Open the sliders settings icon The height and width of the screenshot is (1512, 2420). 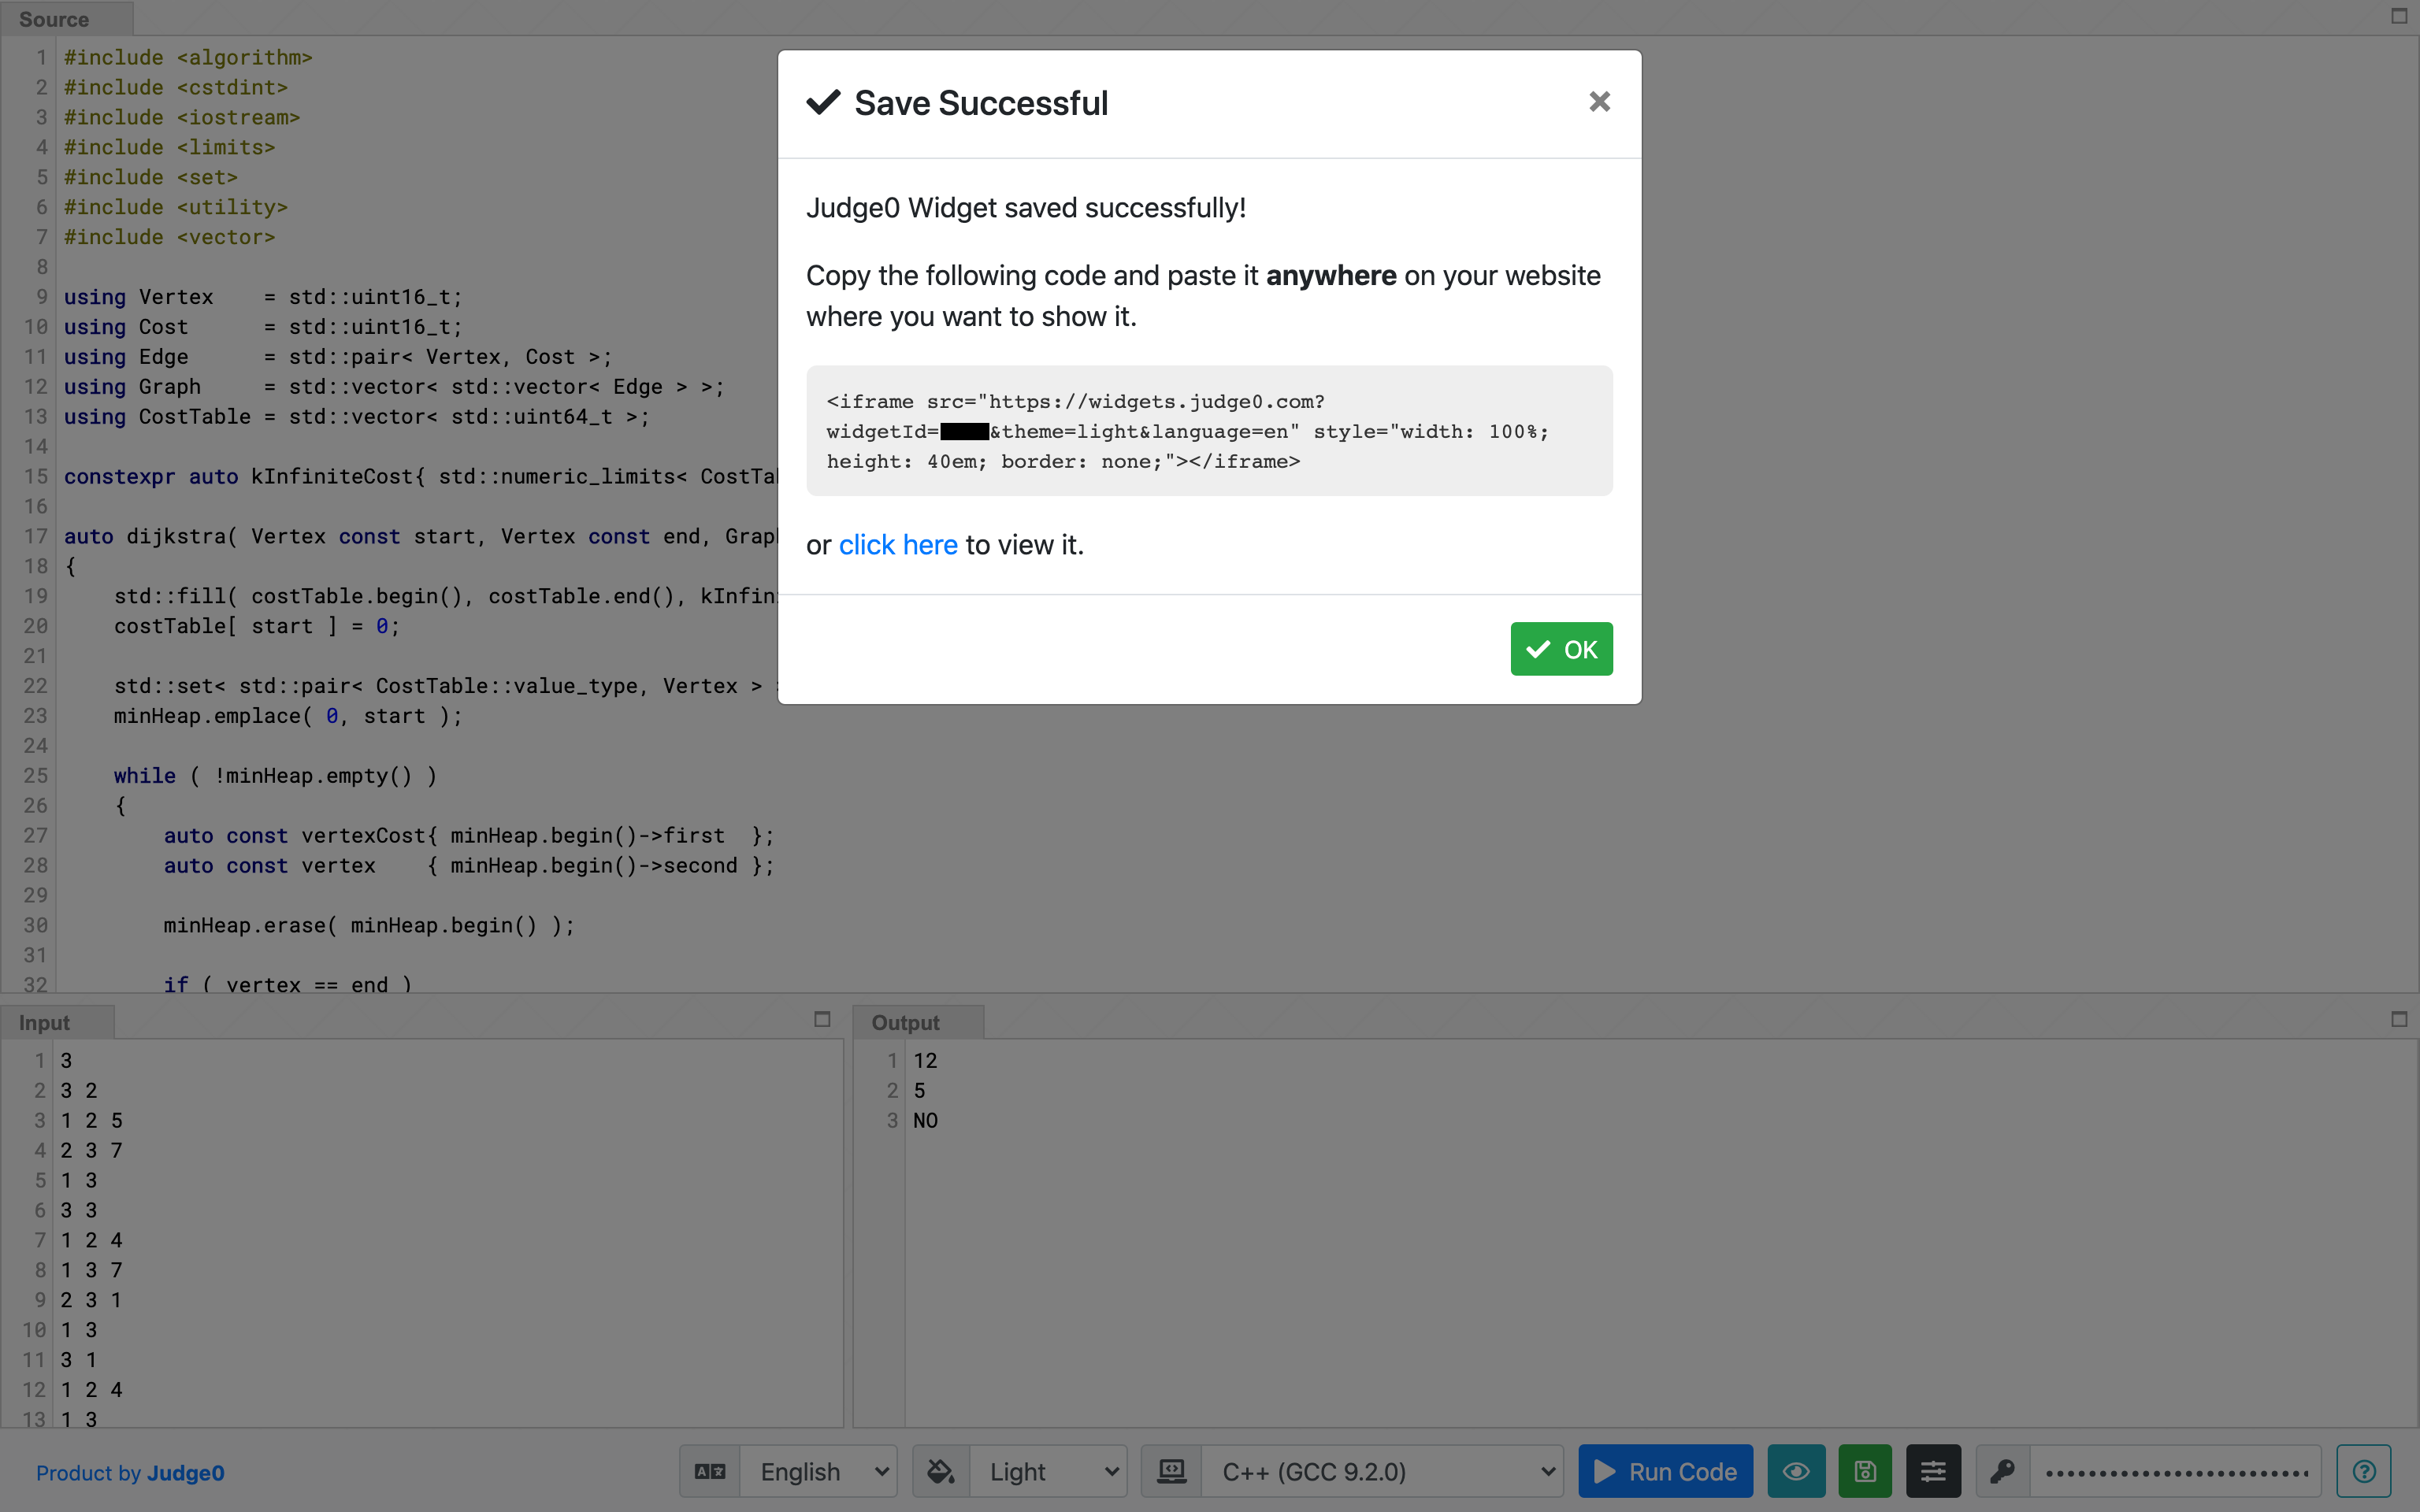(x=1932, y=1471)
